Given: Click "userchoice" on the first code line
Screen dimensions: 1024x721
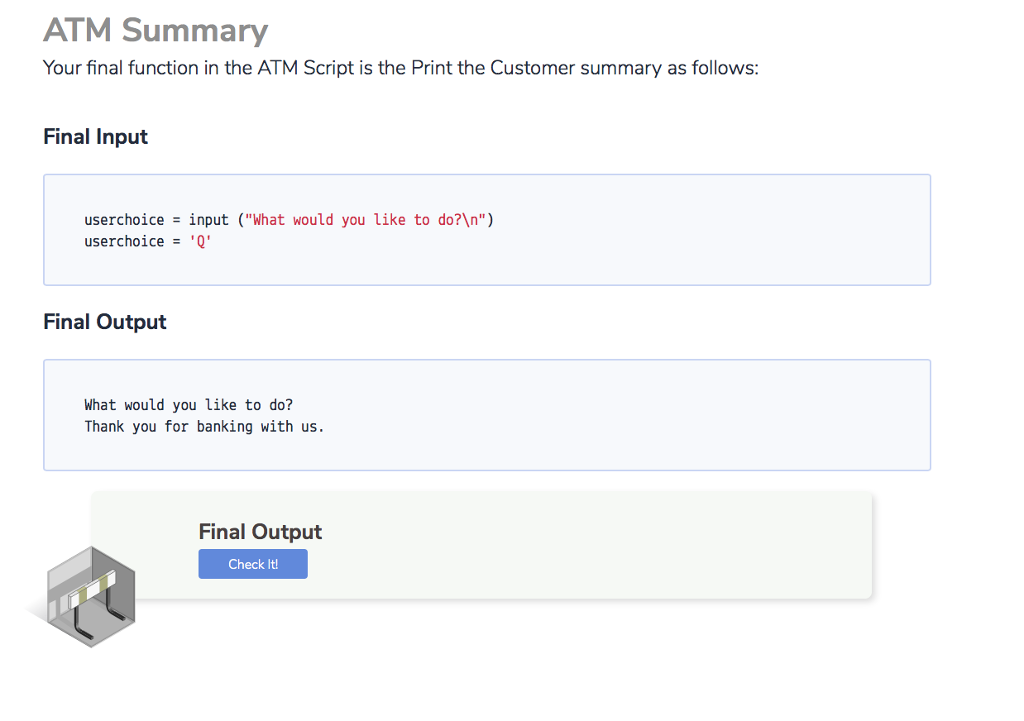Looking at the screenshot, I should (x=124, y=220).
